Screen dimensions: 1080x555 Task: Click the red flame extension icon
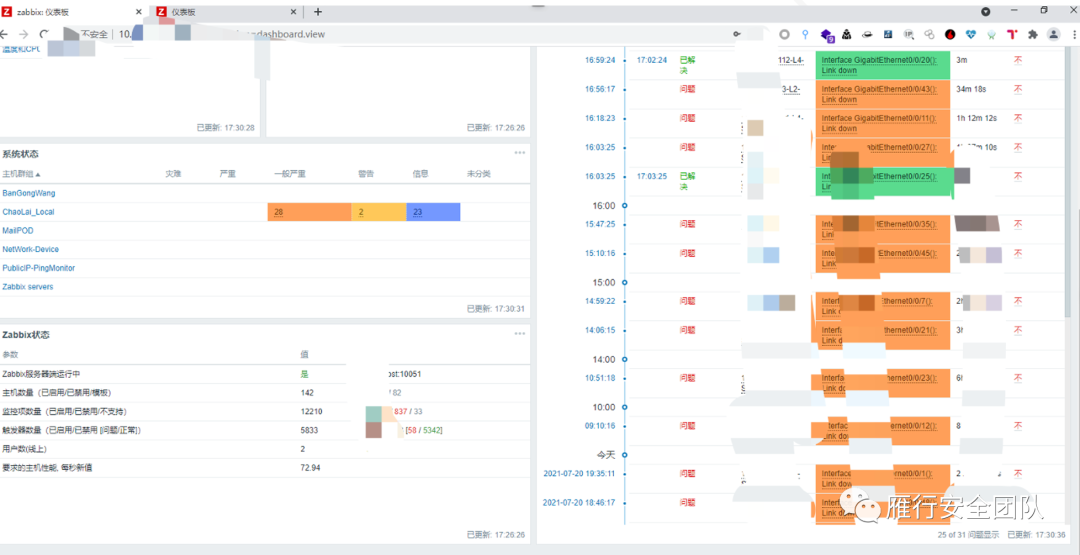point(950,34)
